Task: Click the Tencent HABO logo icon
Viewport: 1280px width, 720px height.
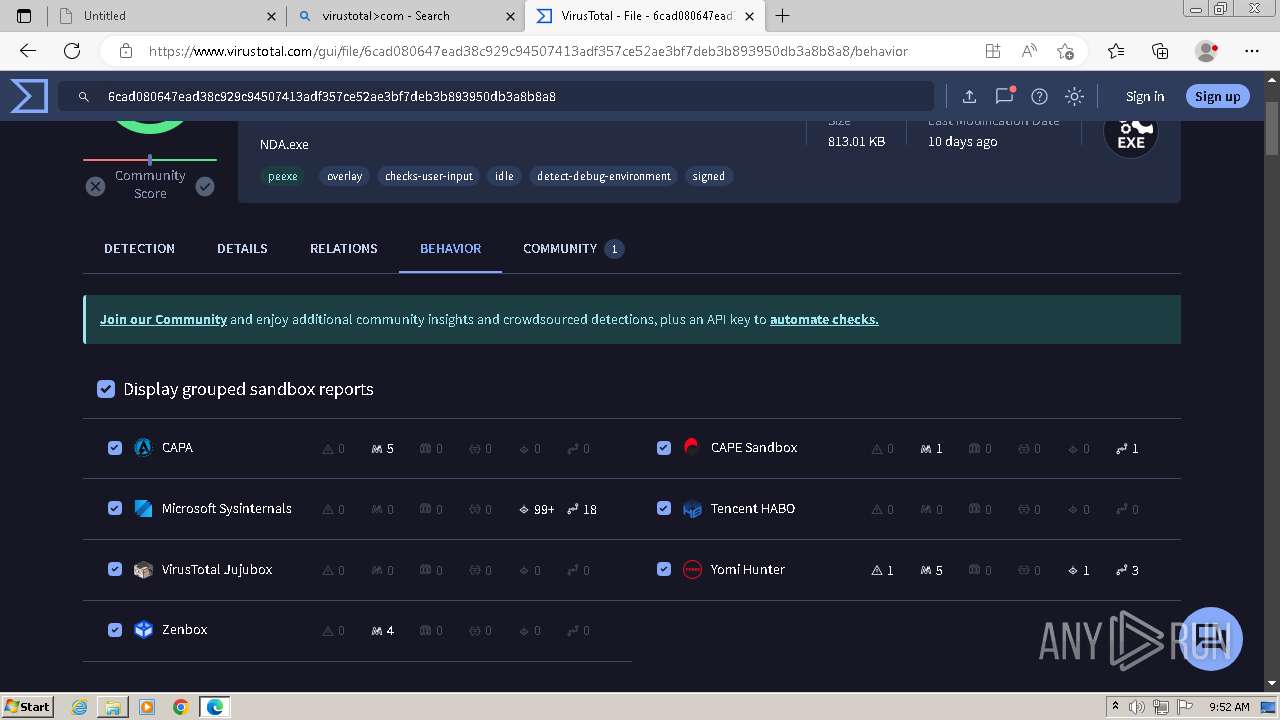Action: point(692,508)
